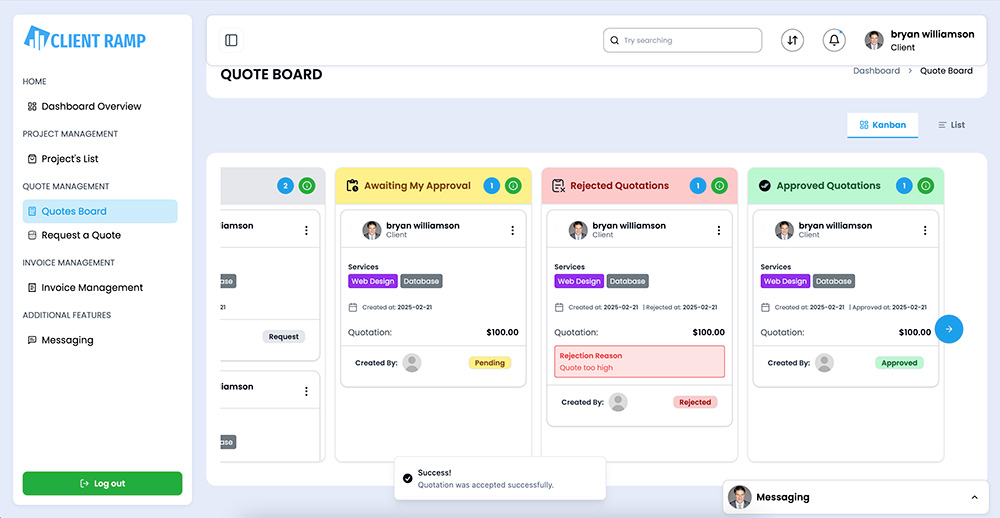The width and height of the screenshot is (1000, 518).
Task: Click the Rejected Quotations column icon
Action: pyautogui.click(x=558, y=186)
